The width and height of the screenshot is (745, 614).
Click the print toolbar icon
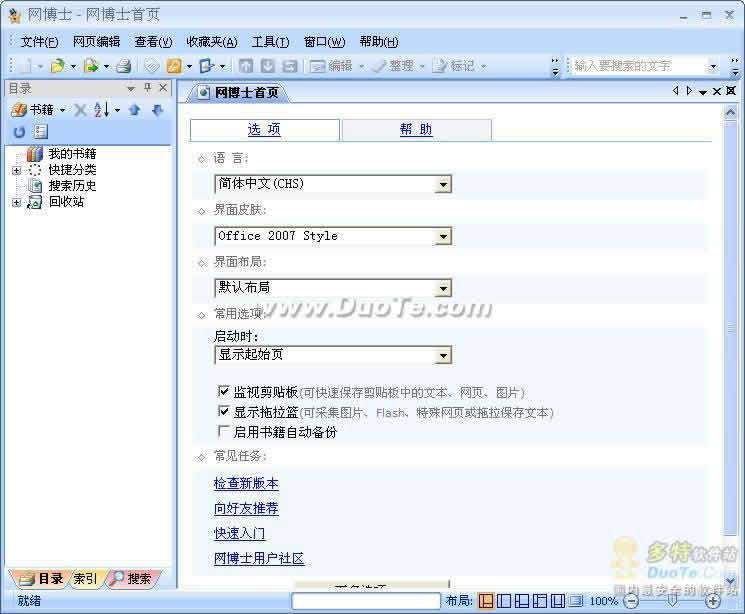click(x=124, y=66)
